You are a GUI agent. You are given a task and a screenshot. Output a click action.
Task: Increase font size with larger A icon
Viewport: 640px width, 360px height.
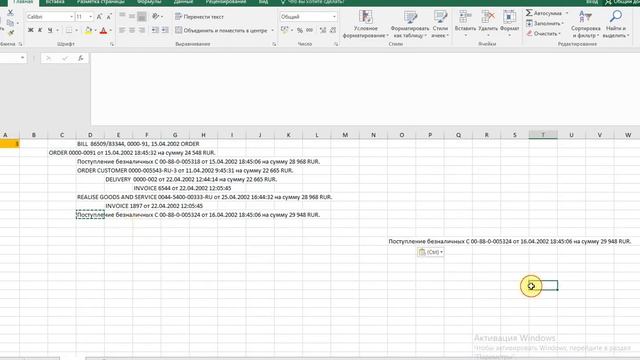pyautogui.click(x=99, y=17)
